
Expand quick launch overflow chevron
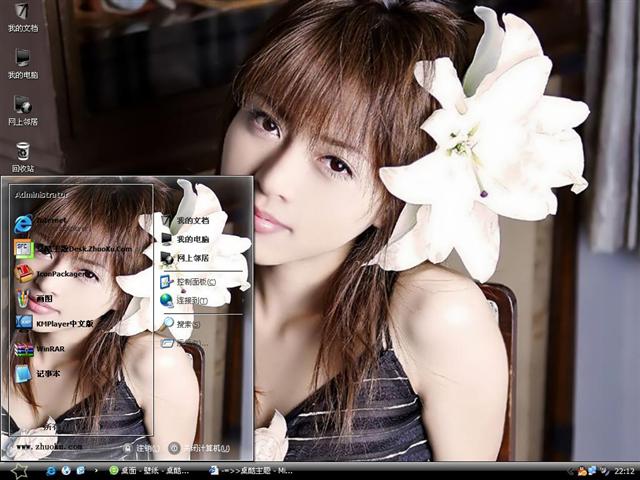(x=96, y=471)
